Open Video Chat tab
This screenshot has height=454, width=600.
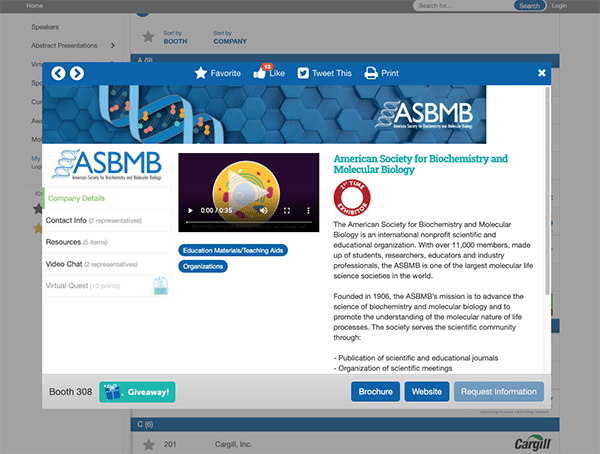107,264
